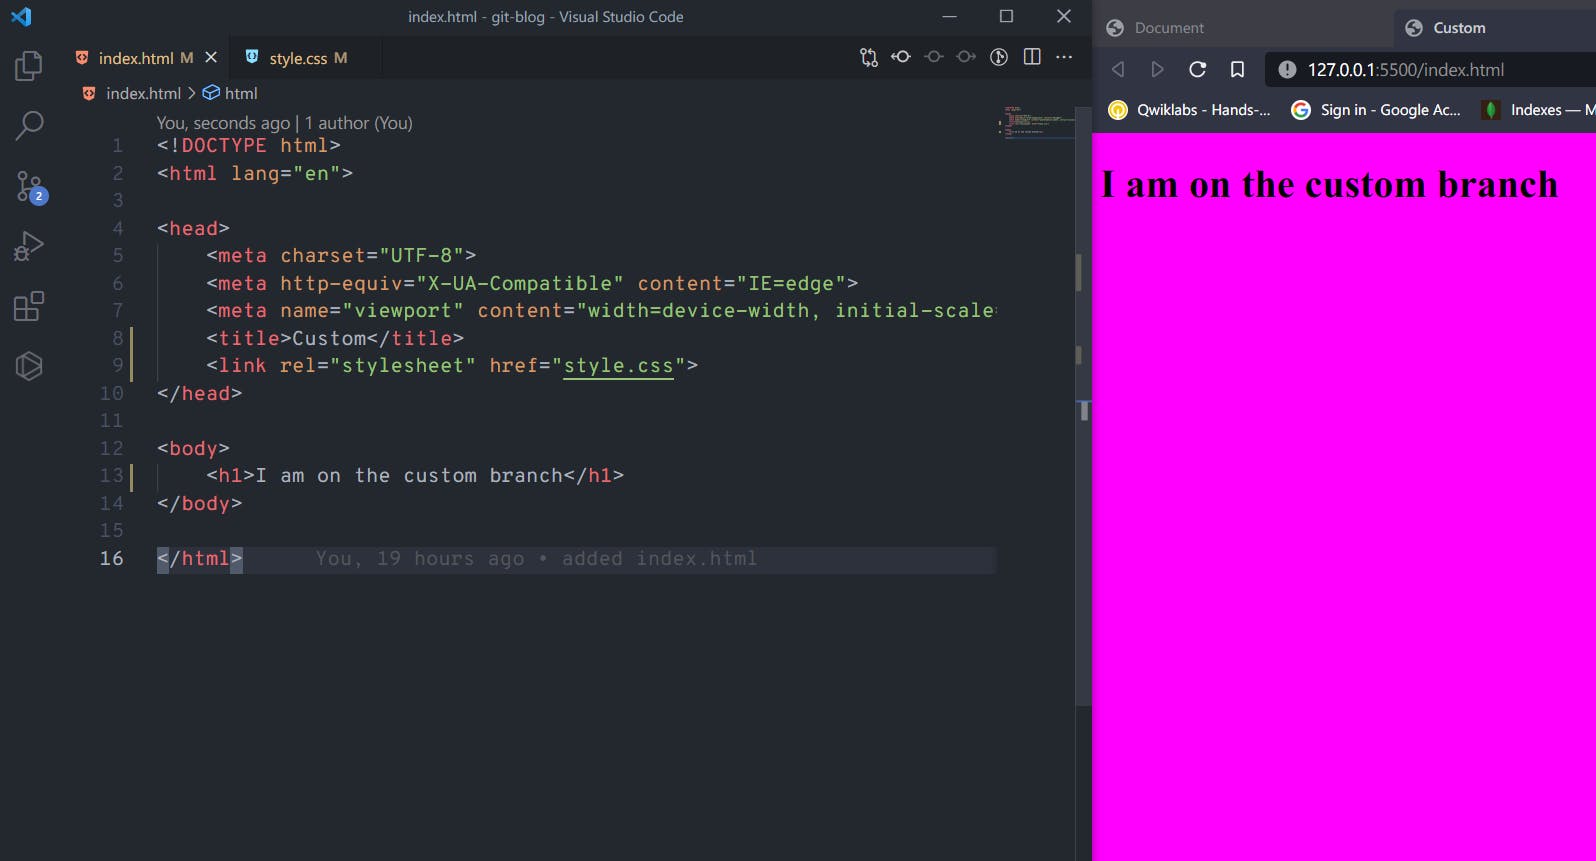This screenshot has height=861, width=1596.
Task: Click the h1 custom branch code line
Action: coord(415,476)
